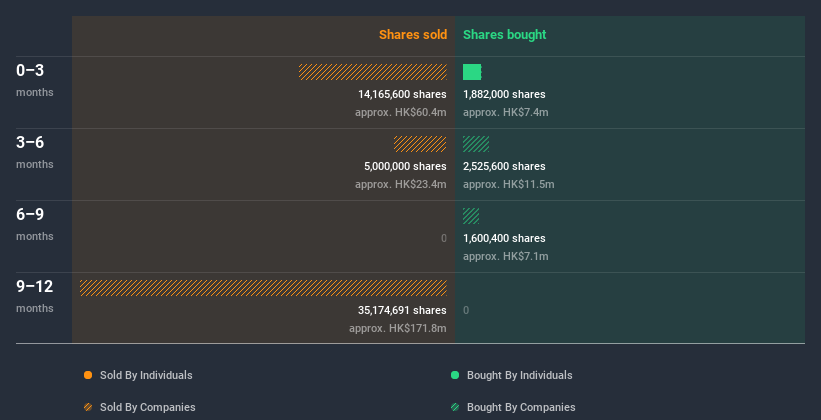
Task: Select the Sold By Individuals legend label
Action: click(x=146, y=375)
